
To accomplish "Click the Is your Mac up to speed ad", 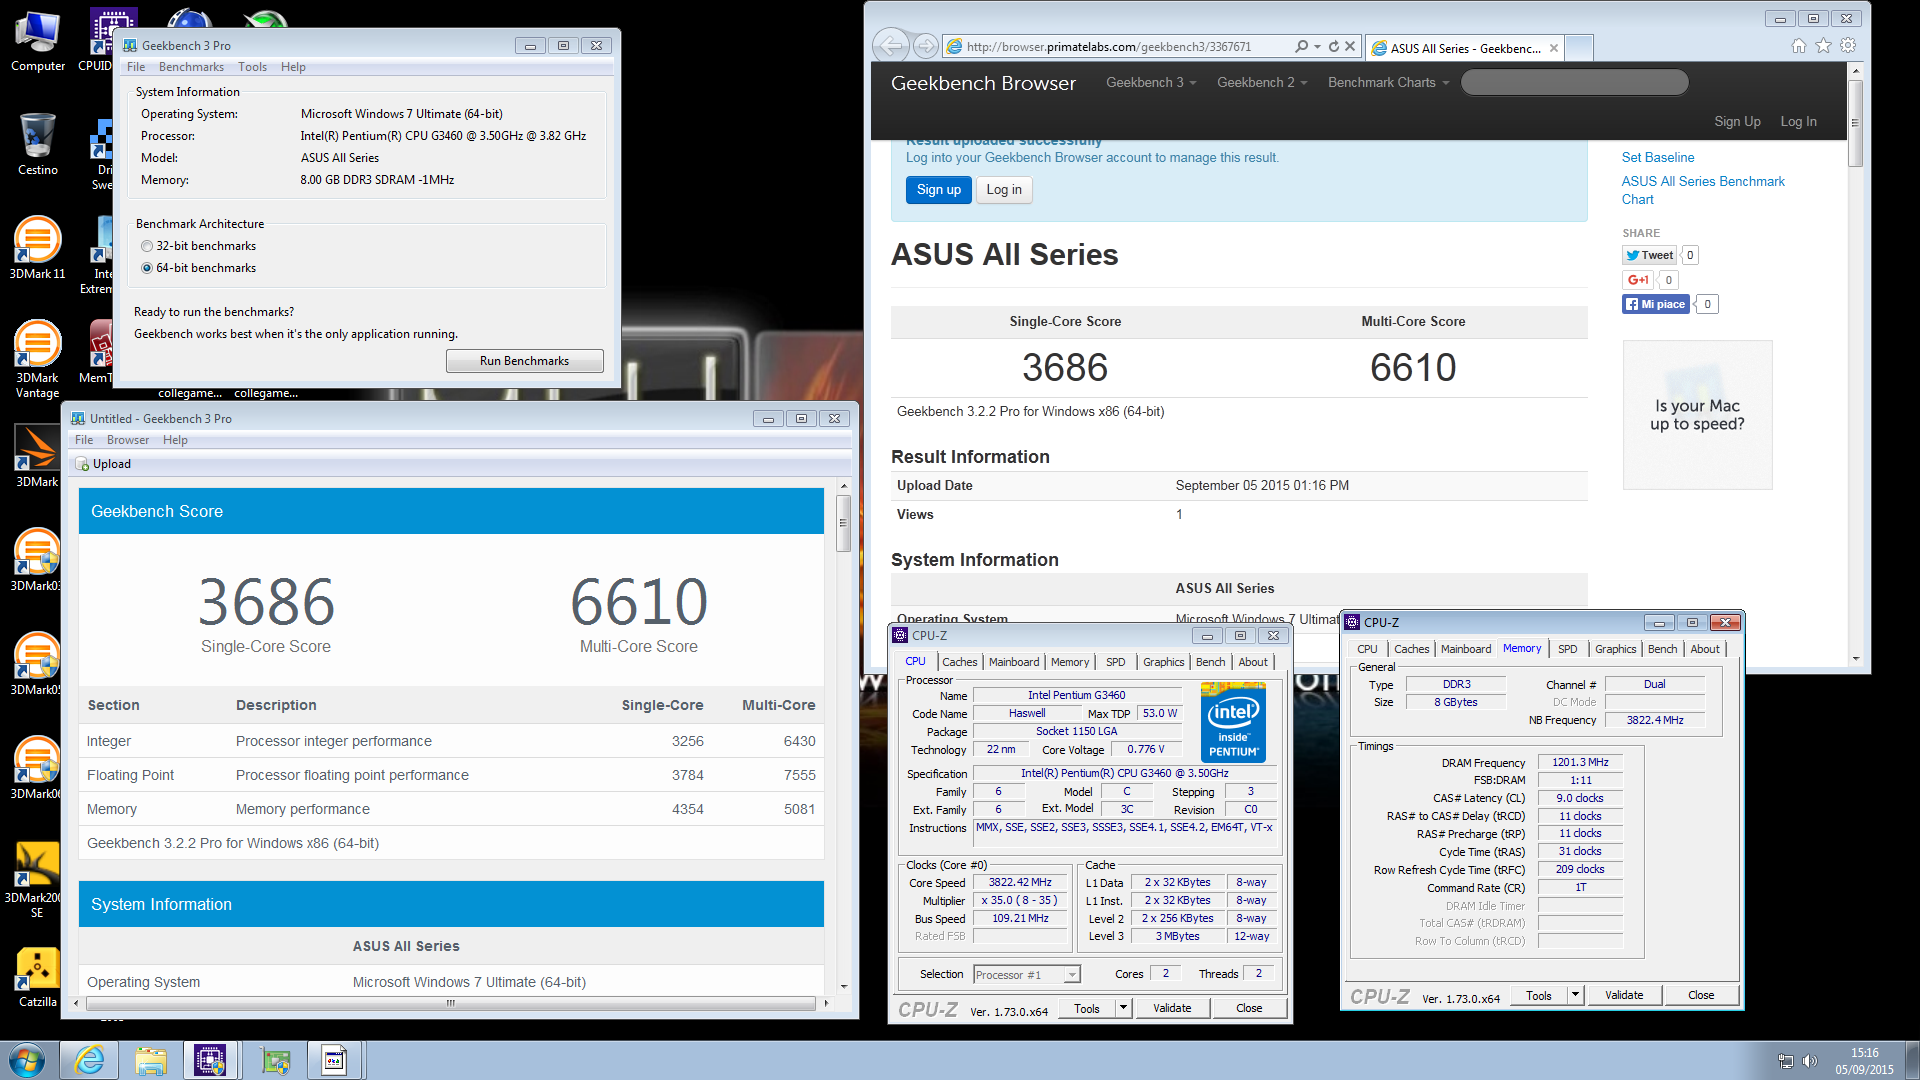I will (1697, 415).
